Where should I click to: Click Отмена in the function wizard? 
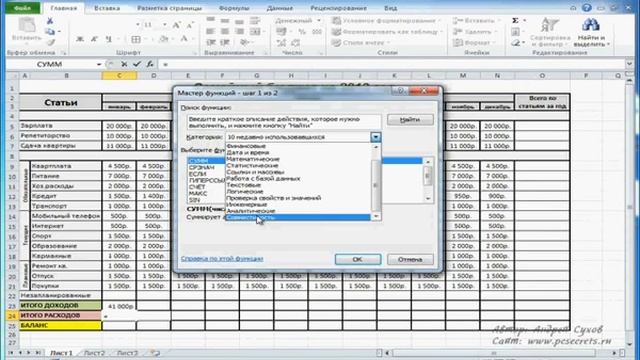coord(410,259)
